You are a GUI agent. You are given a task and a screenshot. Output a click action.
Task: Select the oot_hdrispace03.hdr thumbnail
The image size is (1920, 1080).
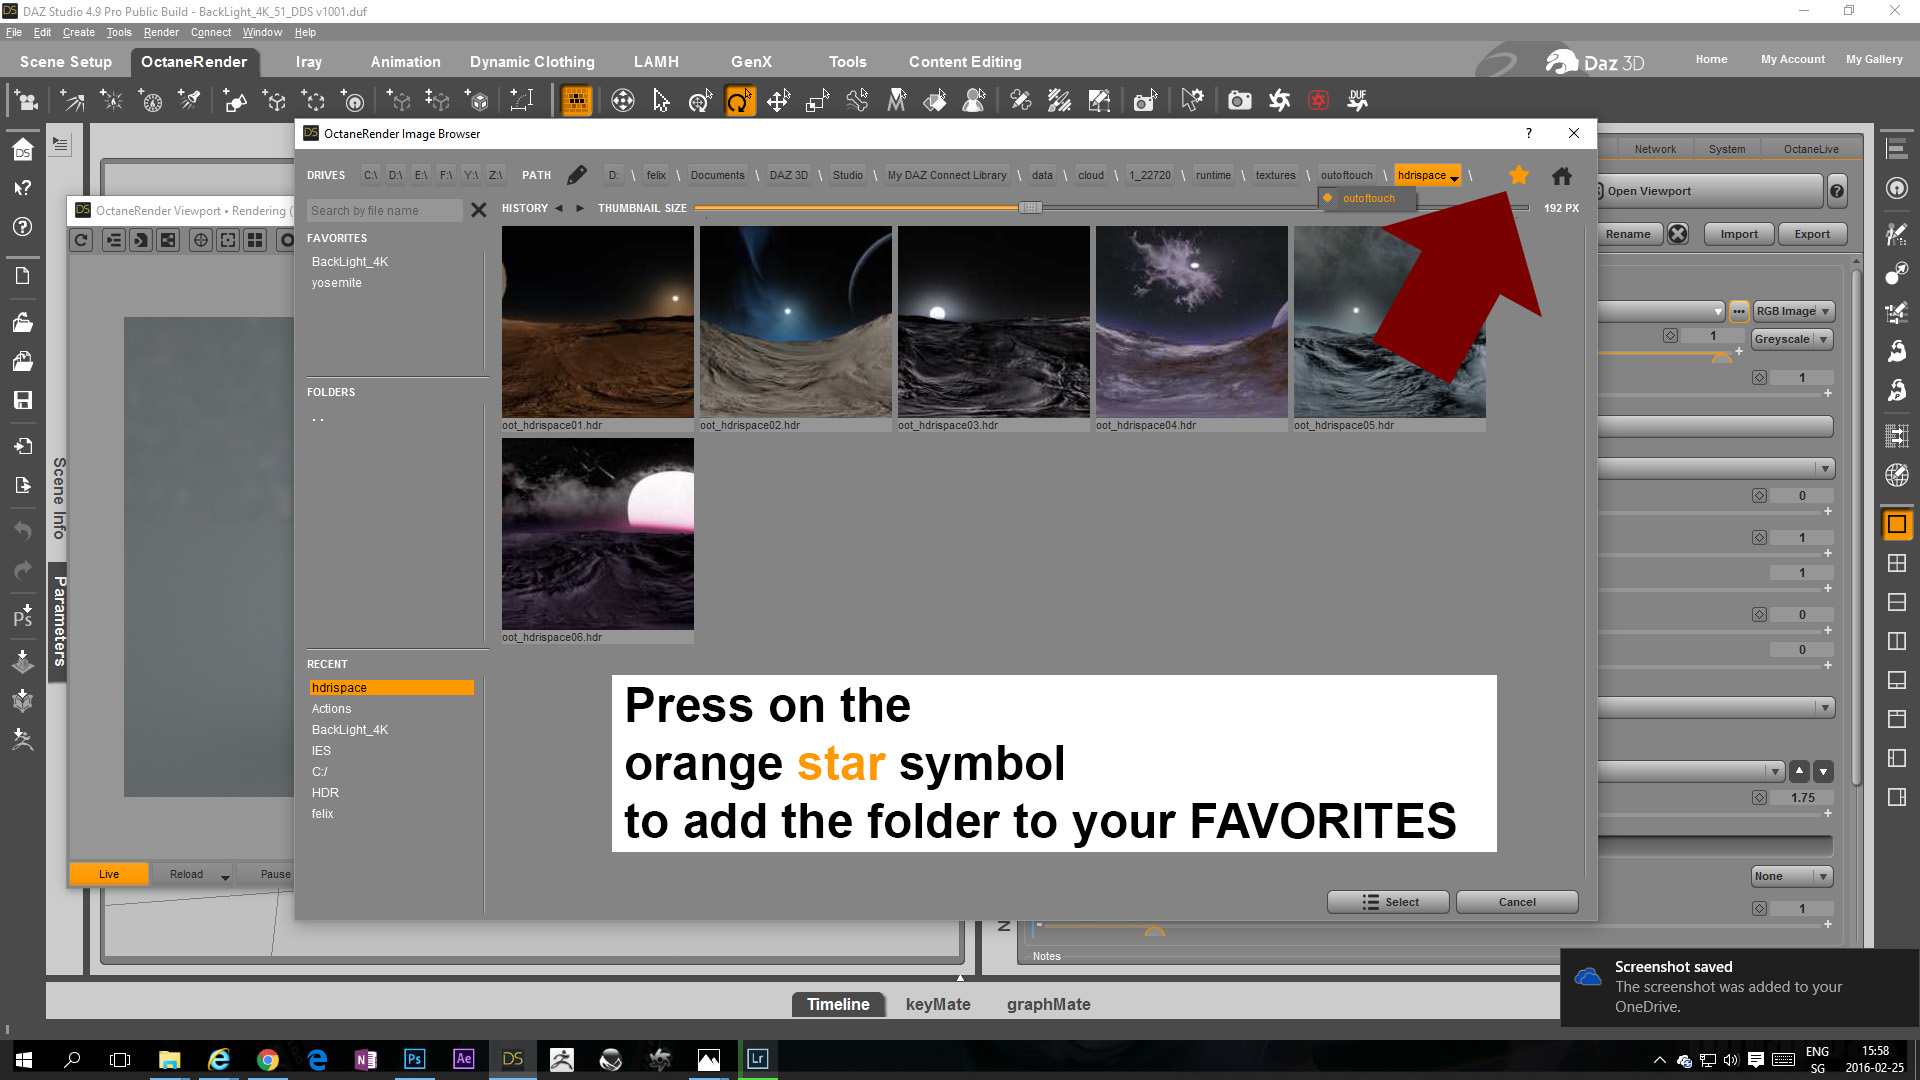point(993,321)
